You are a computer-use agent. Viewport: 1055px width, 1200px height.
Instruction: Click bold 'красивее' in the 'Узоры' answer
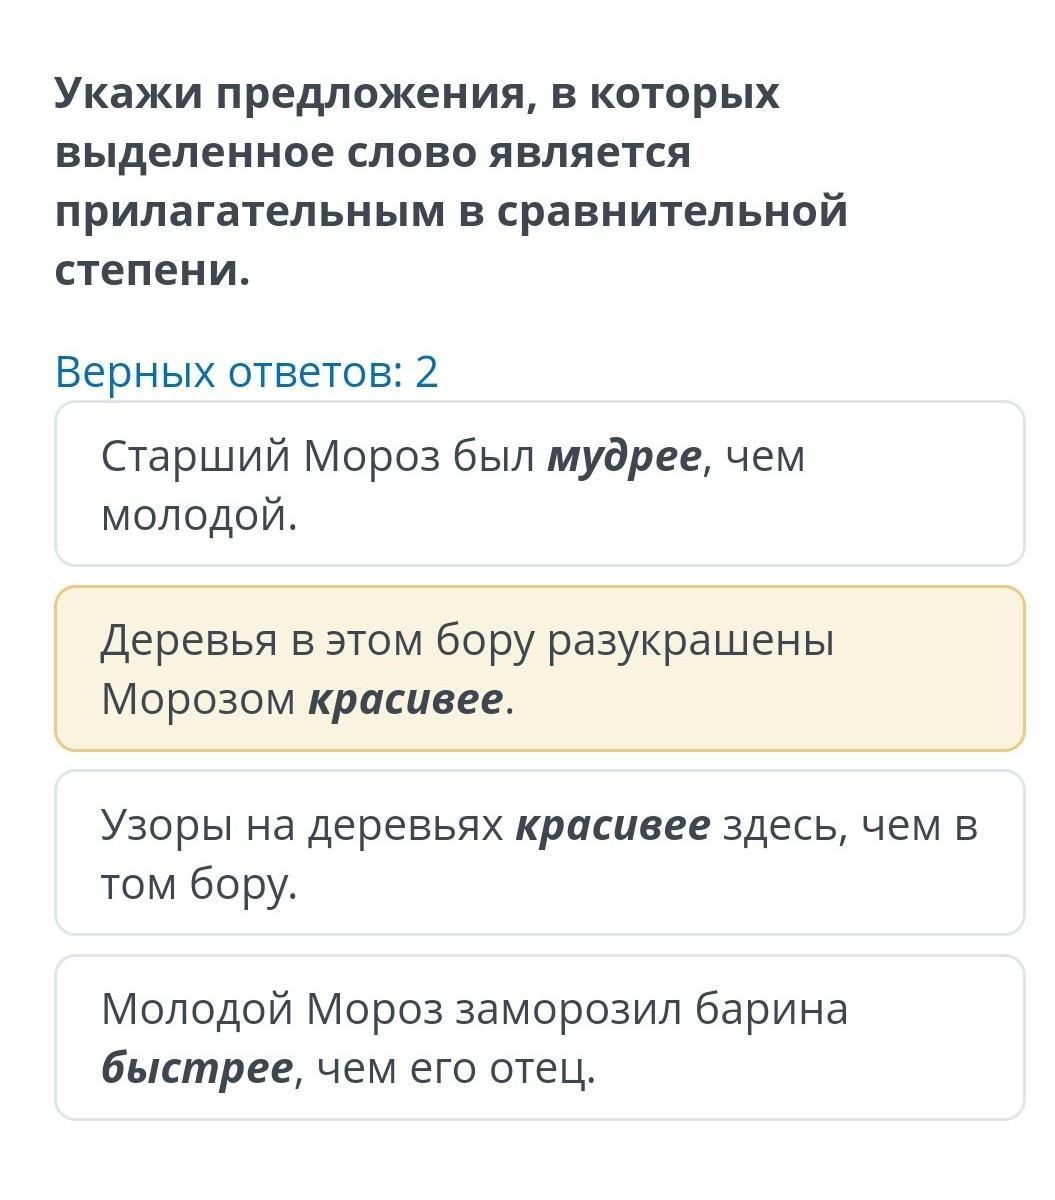[x=612, y=826]
